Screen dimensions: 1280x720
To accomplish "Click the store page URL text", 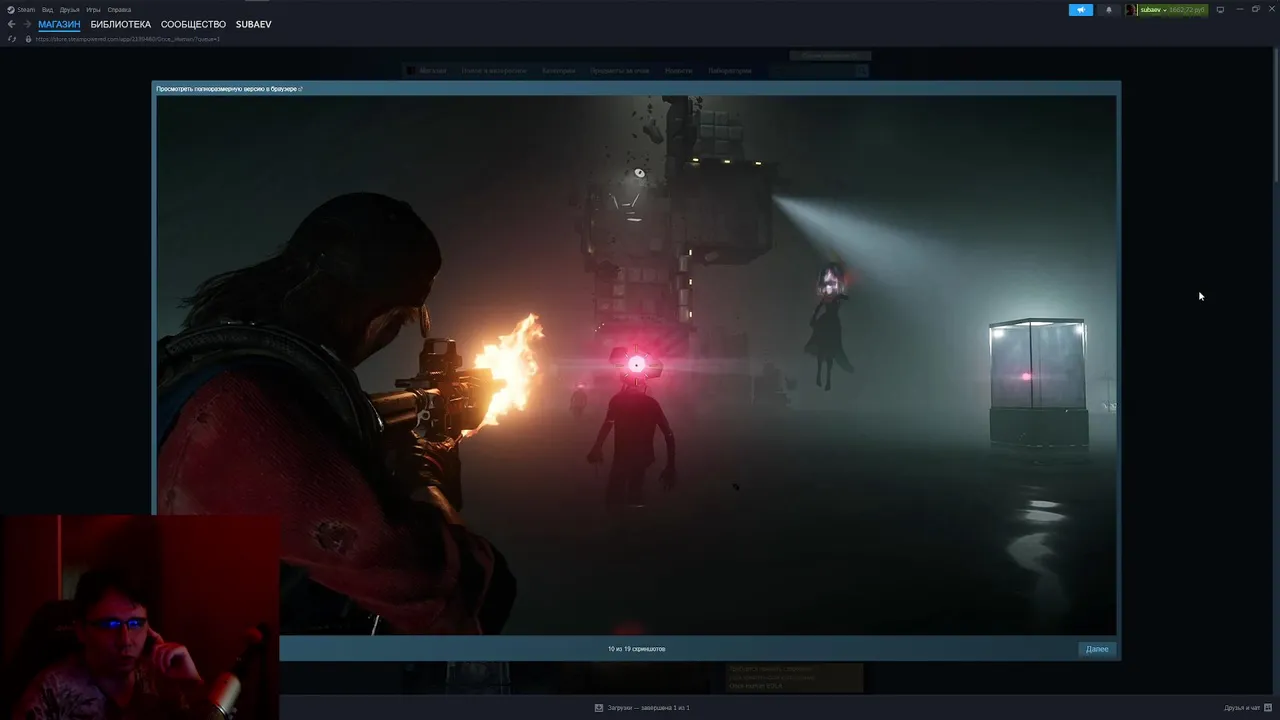I will coord(127,39).
